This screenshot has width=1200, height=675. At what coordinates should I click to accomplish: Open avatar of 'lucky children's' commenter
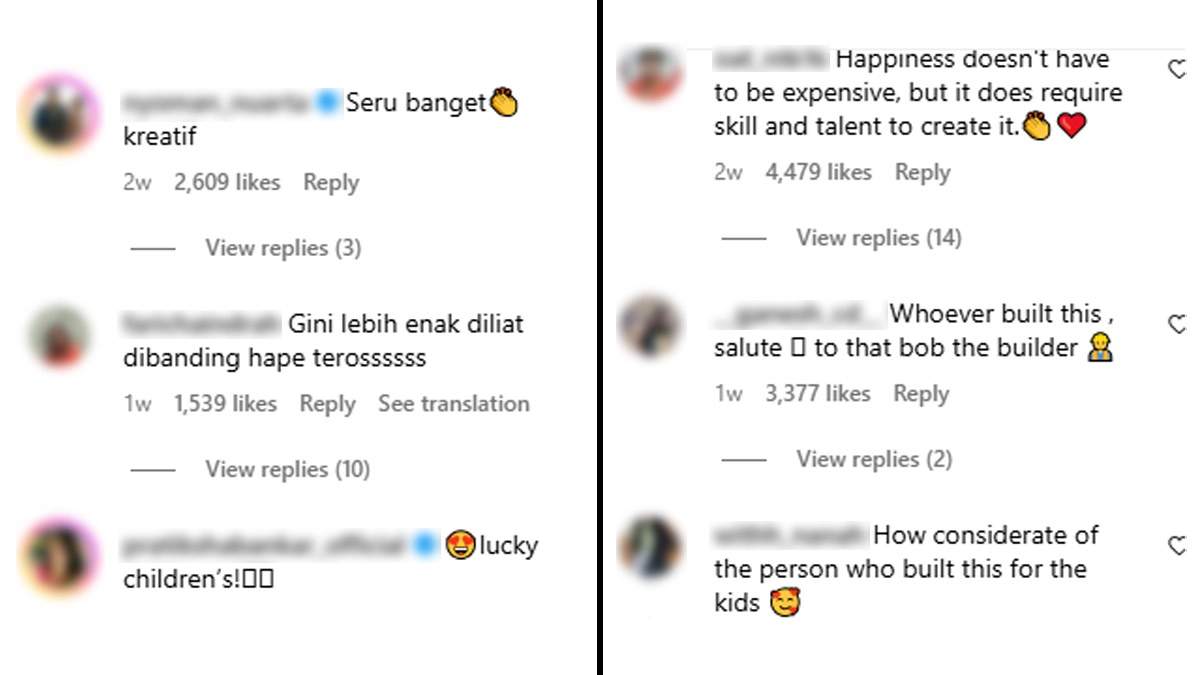pyautogui.click(x=59, y=558)
